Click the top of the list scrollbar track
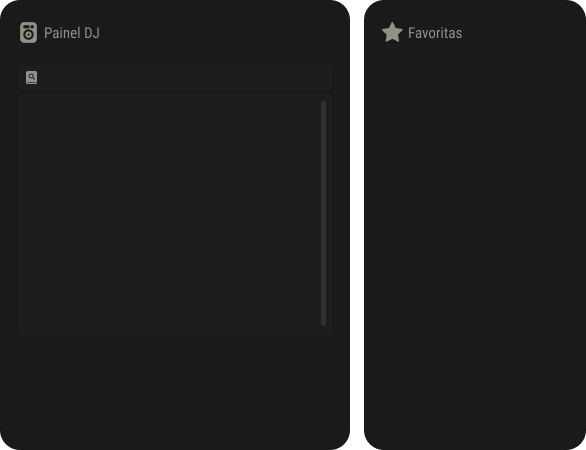The image size is (586, 450). 324,105
